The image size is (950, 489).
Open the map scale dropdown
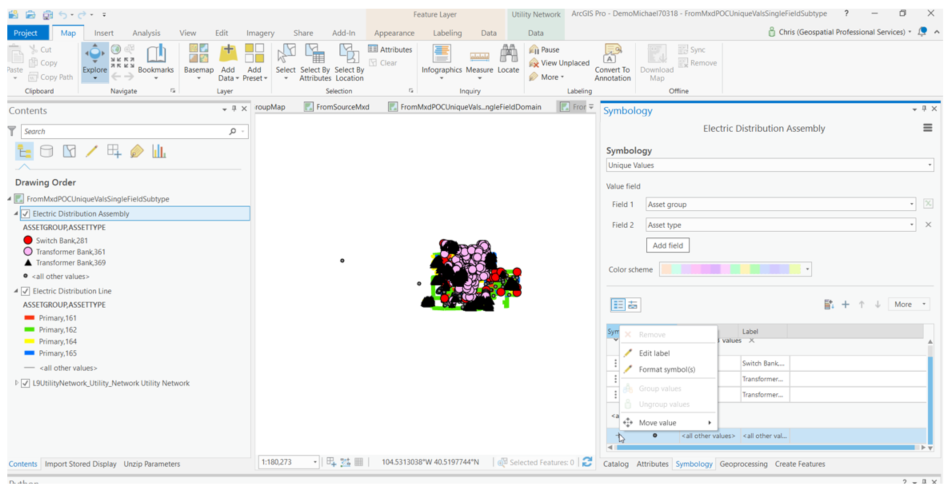[315, 462]
